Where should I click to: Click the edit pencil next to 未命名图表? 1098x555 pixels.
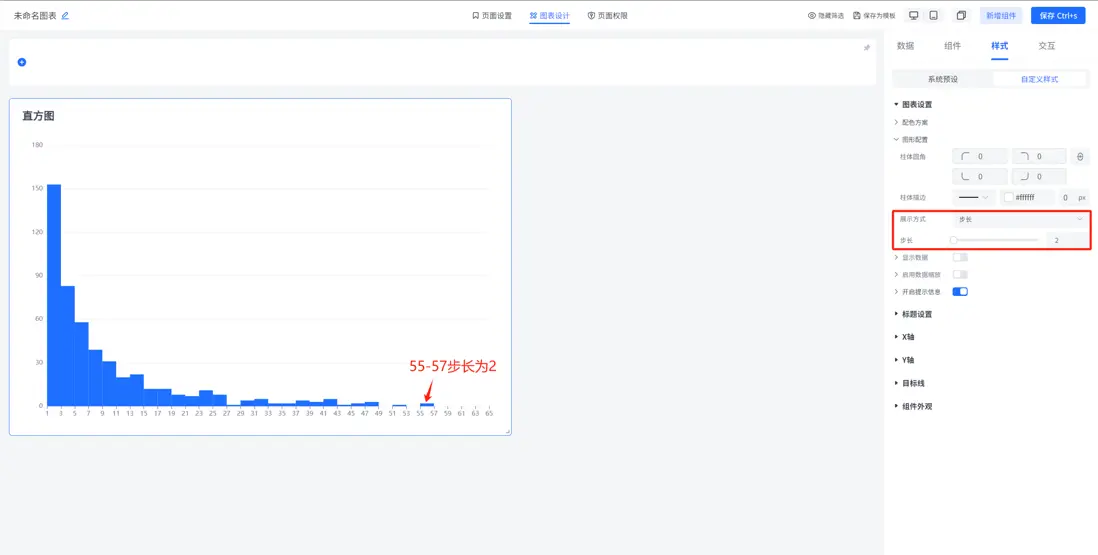(x=66, y=16)
